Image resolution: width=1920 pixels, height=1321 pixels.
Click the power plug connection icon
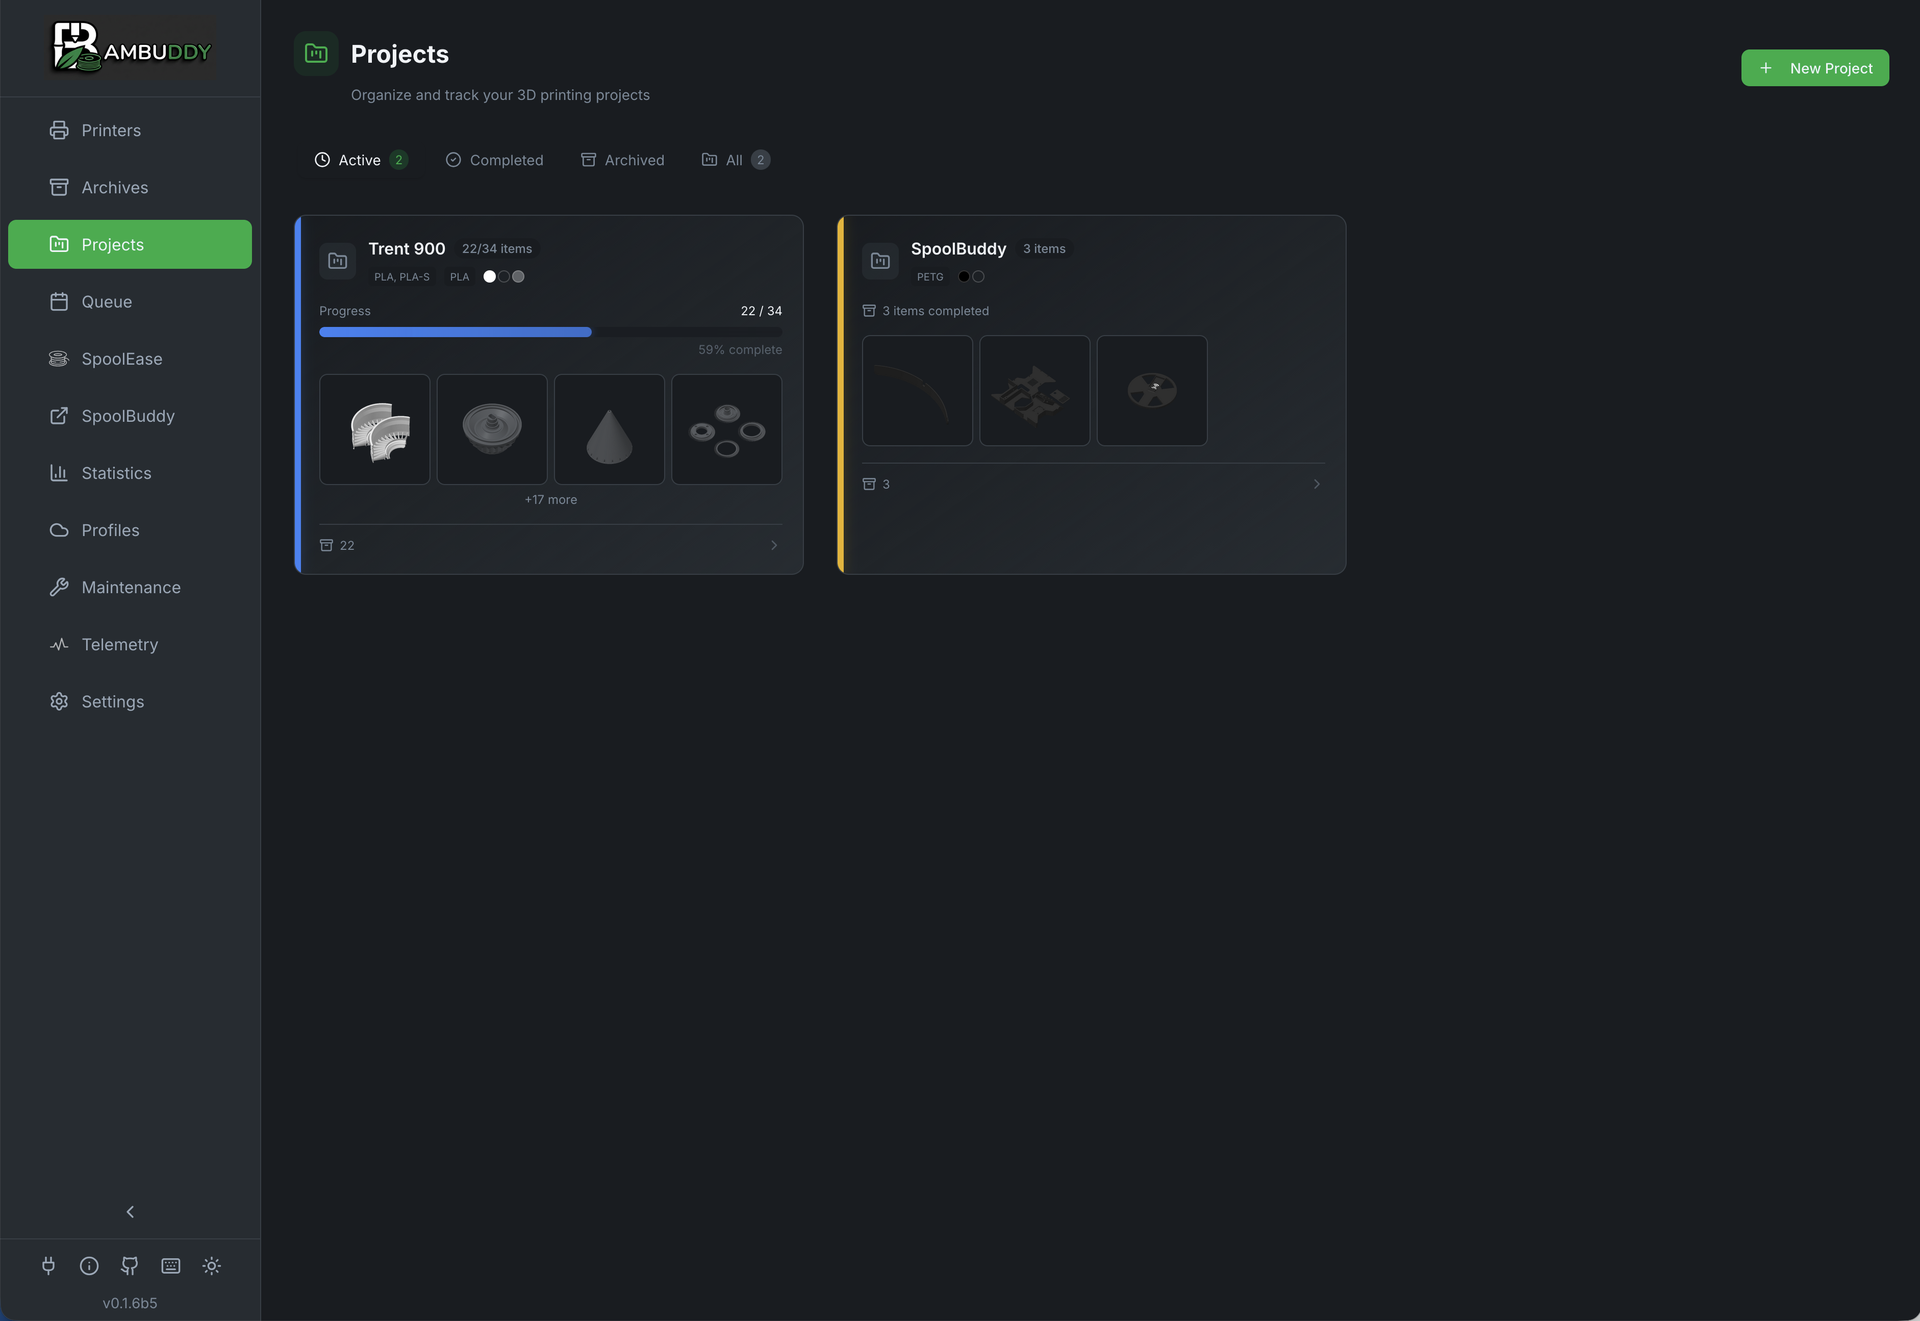[48, 1265]
